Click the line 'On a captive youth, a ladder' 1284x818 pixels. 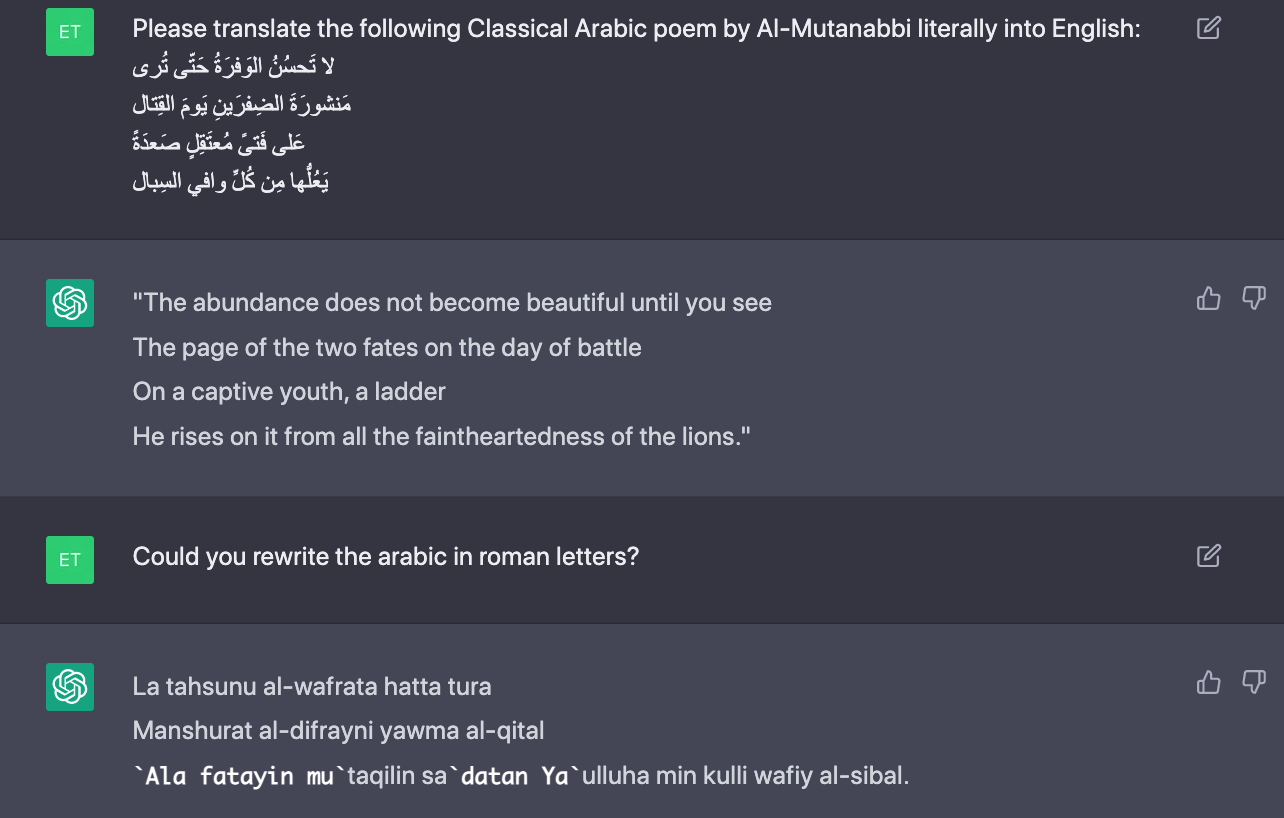(x=289, y=391)
